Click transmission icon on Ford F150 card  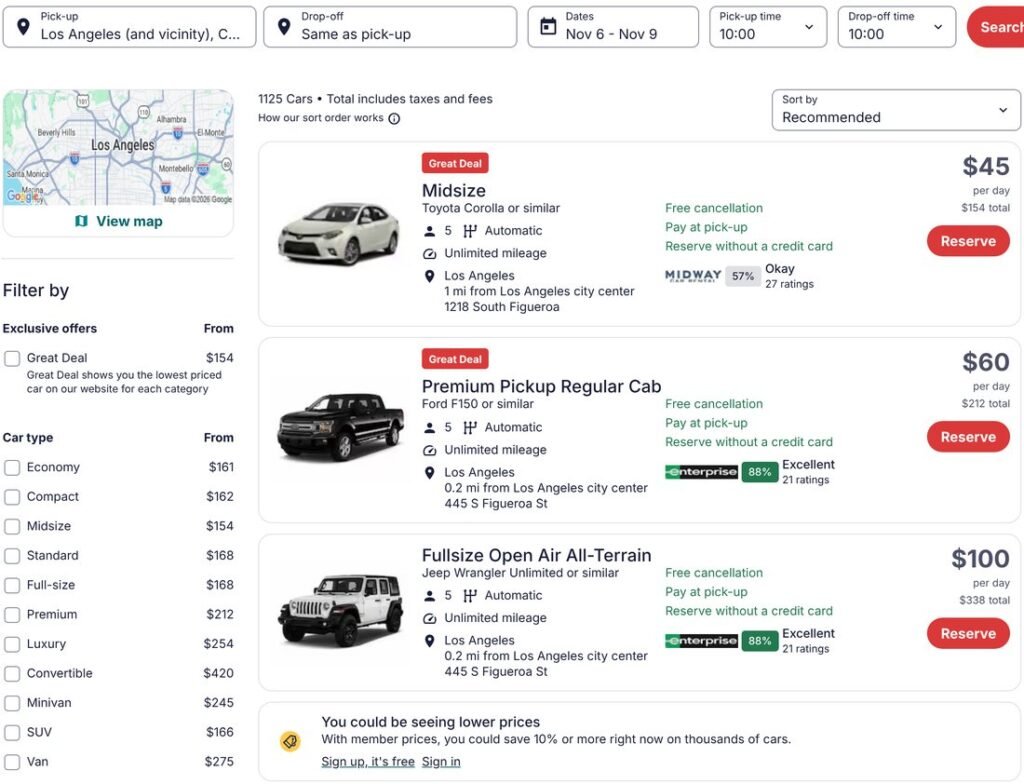point(470,428)
